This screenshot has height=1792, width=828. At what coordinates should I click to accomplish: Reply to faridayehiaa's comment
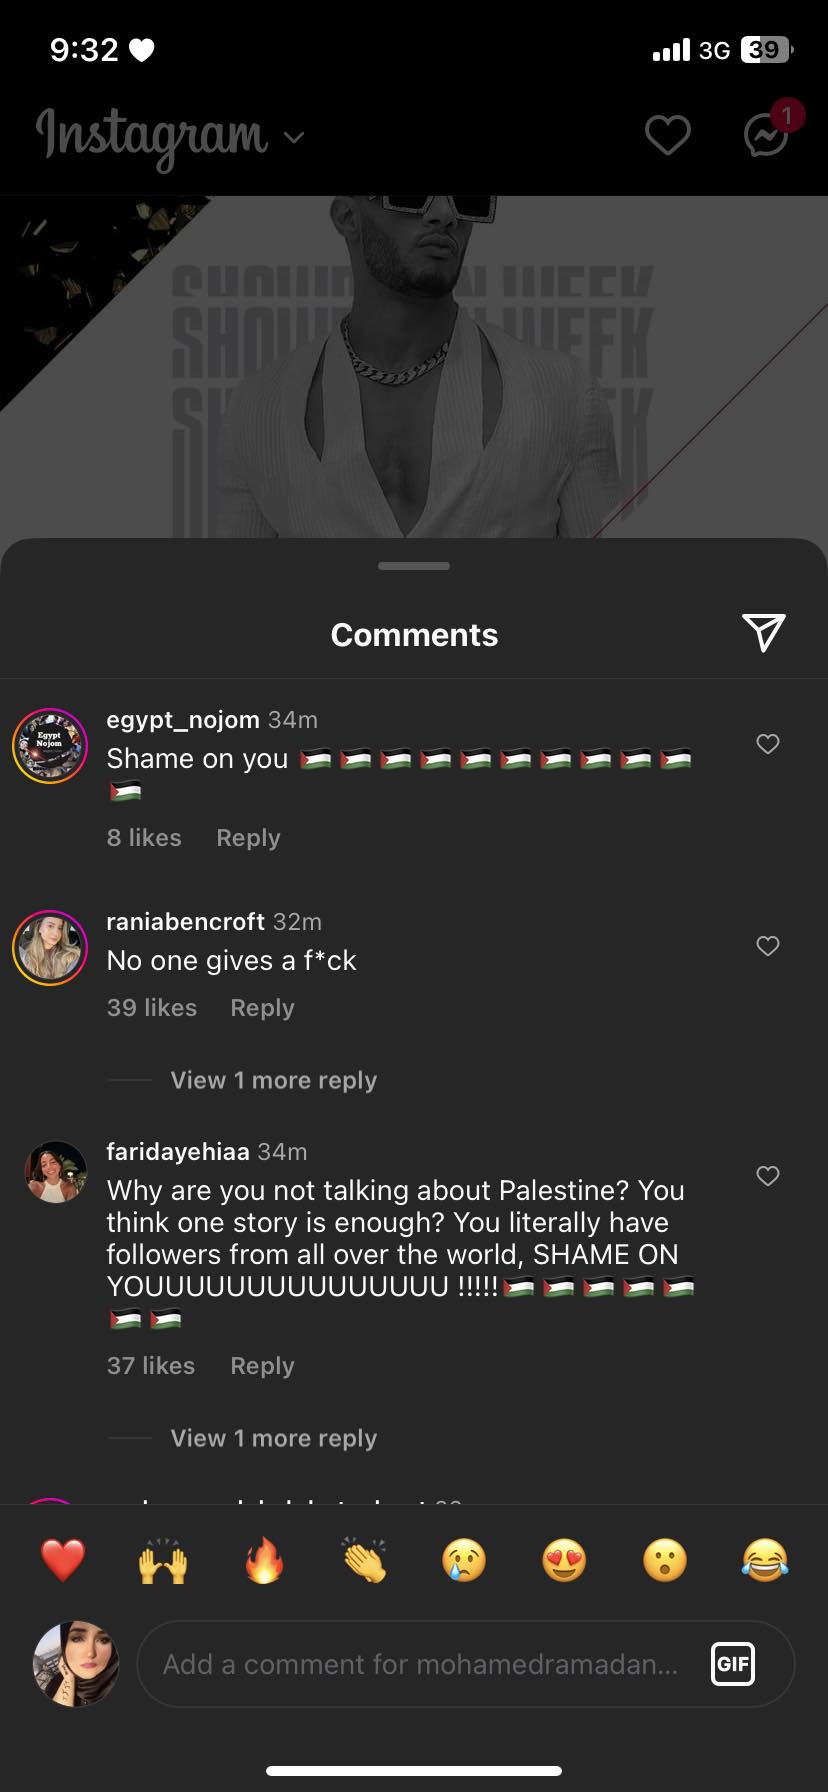tap(262, 1366)
